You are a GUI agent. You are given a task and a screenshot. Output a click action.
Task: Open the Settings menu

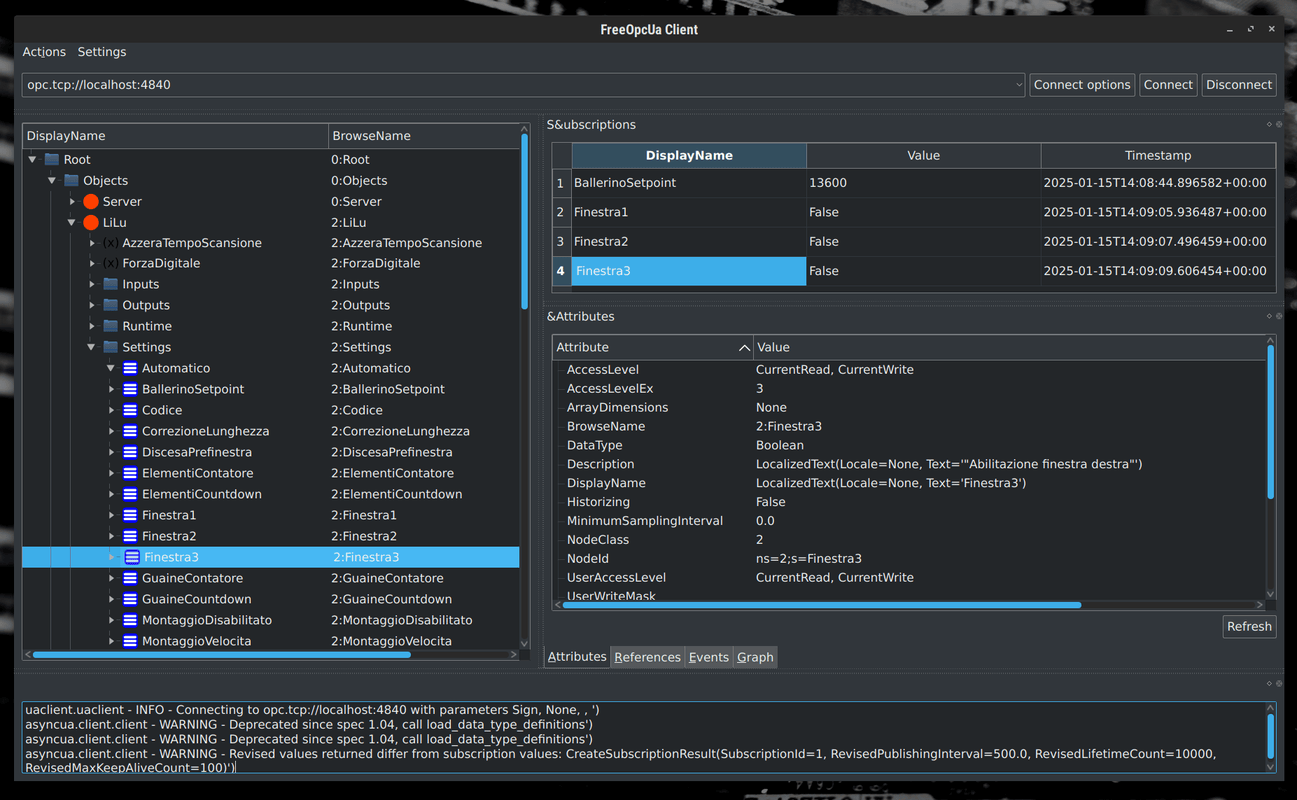pos(102,52)
